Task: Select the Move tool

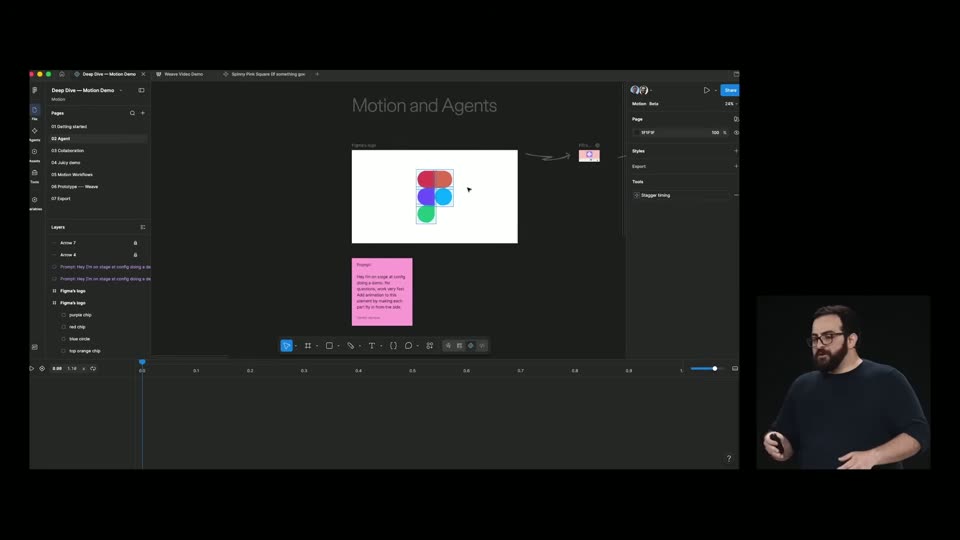Action: point(286,346)
